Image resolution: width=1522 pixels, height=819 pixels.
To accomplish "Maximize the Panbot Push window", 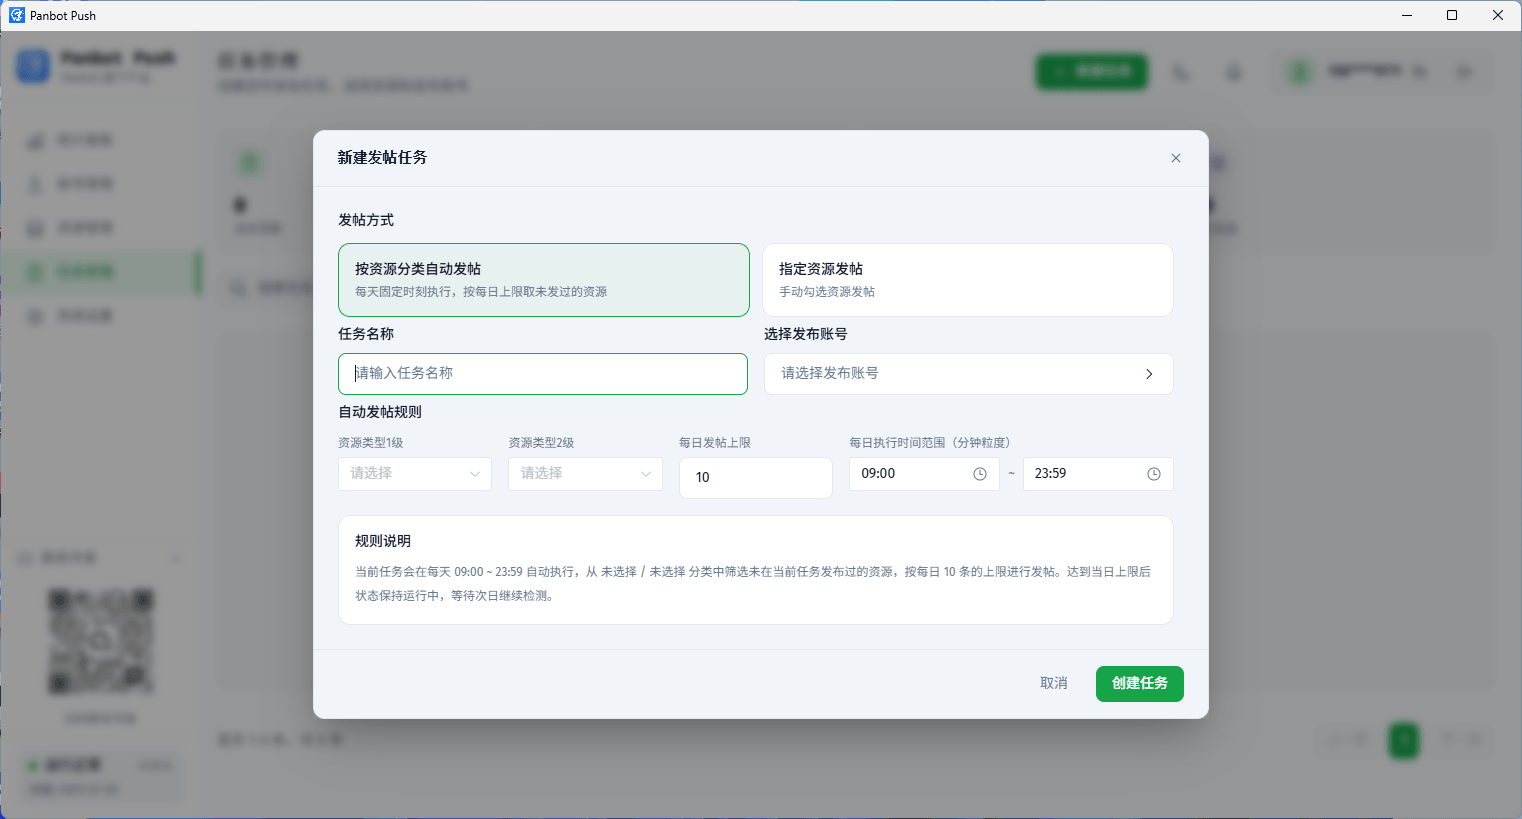I will coord(1452,15).
